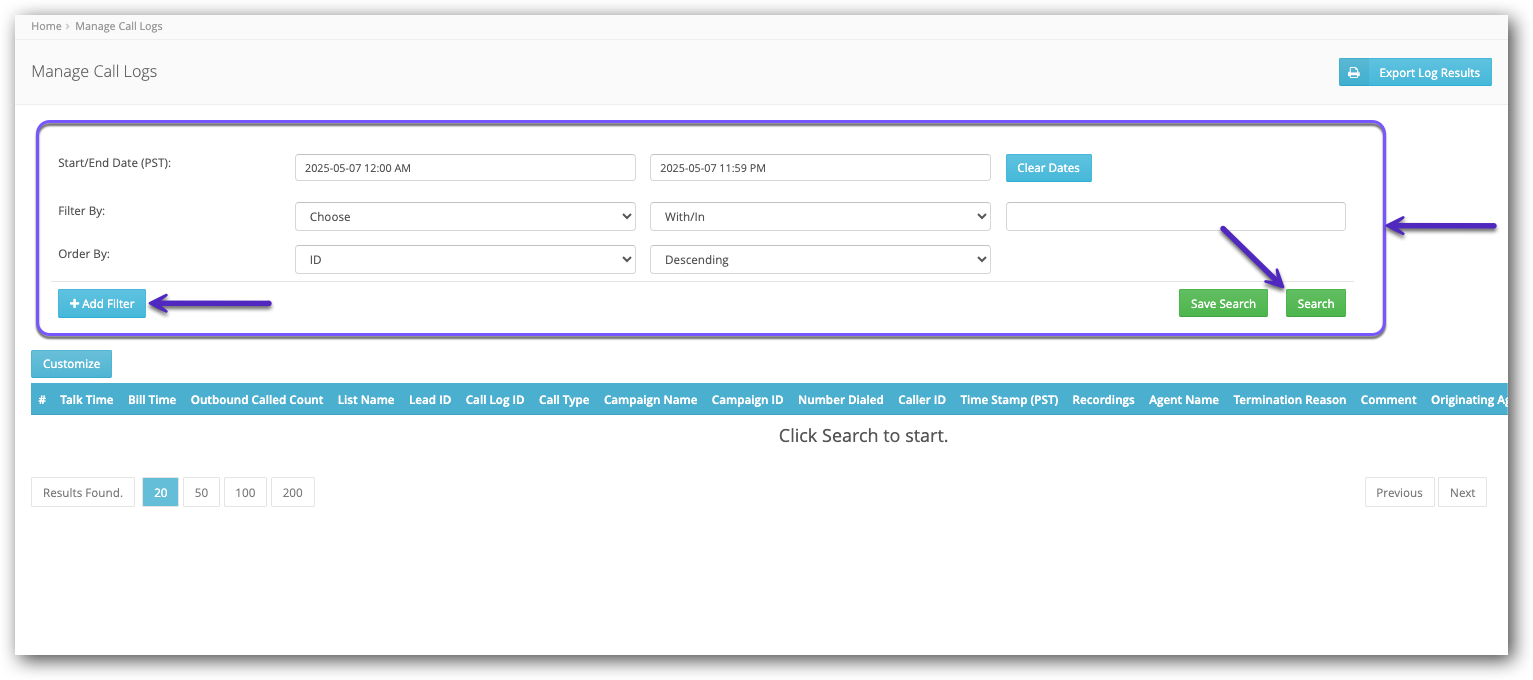Open the With/In condition dropdown
Viewport: 1533px width, 680px height.
pyautogui.click(x=820, y=216)
